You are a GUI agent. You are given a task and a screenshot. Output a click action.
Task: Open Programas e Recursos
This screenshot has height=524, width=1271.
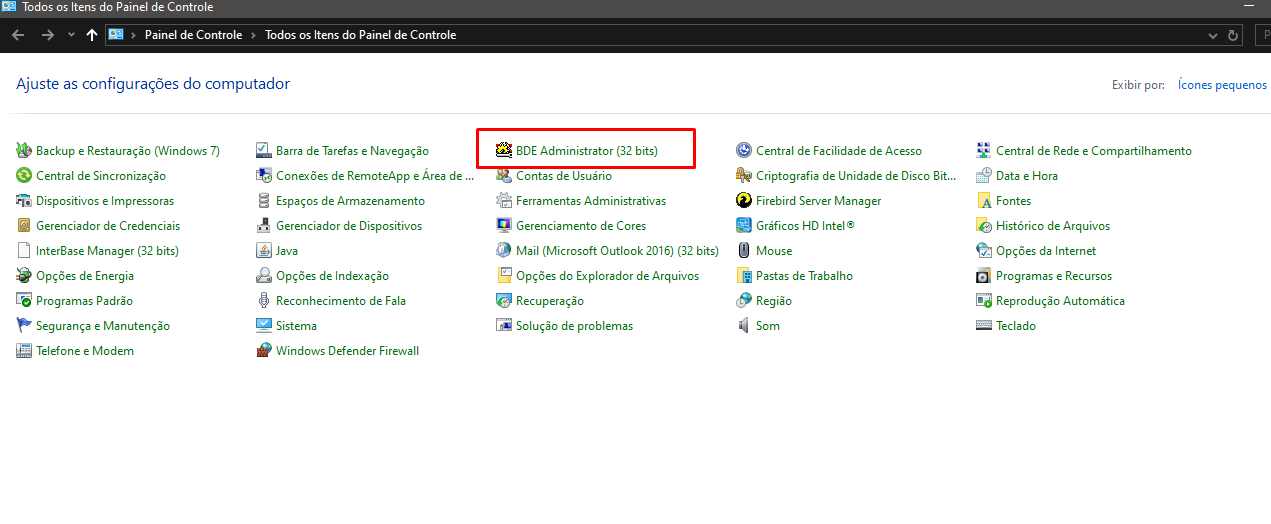[x=1054, y=276]
